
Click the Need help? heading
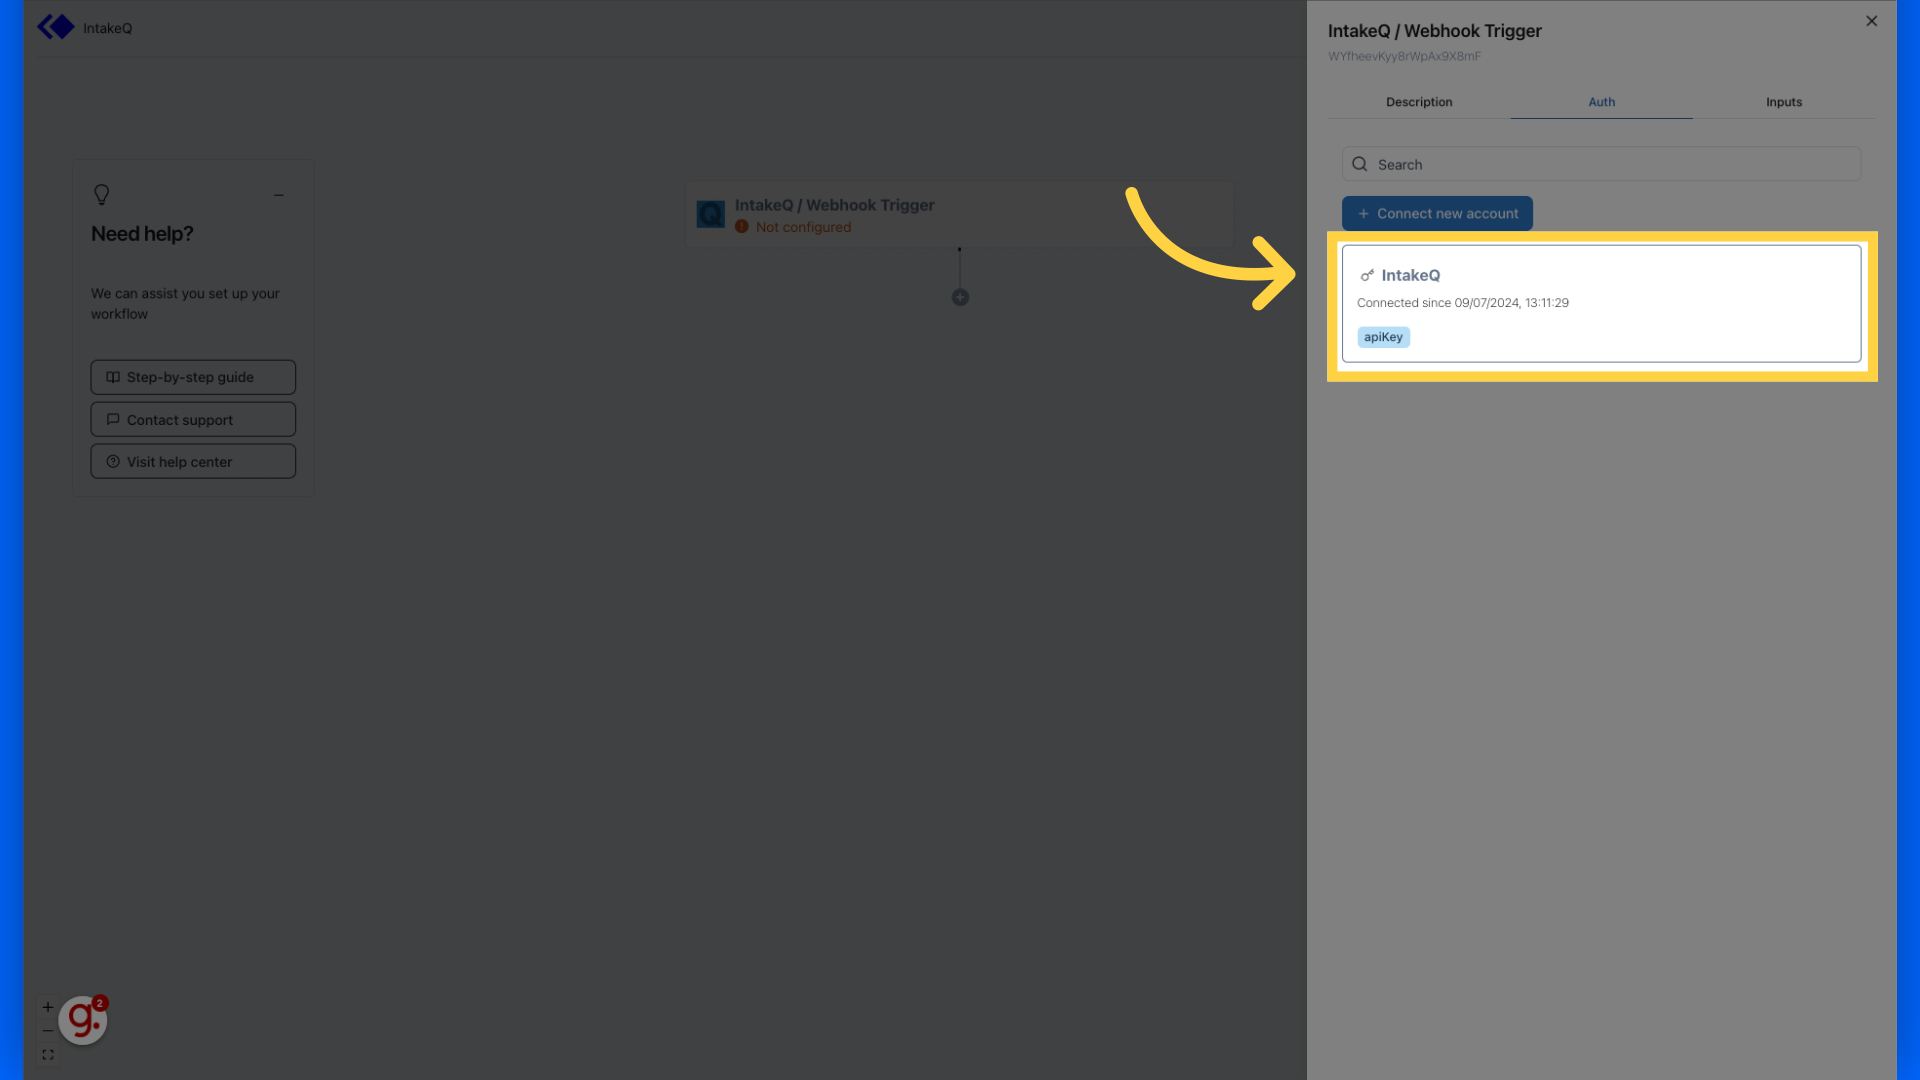point(142,234)
